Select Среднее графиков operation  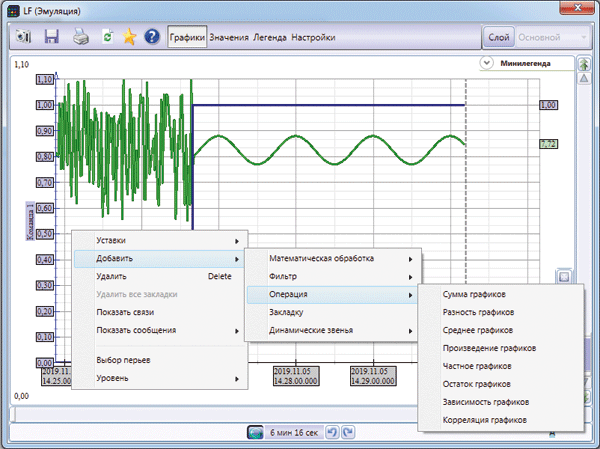[501, 330]
